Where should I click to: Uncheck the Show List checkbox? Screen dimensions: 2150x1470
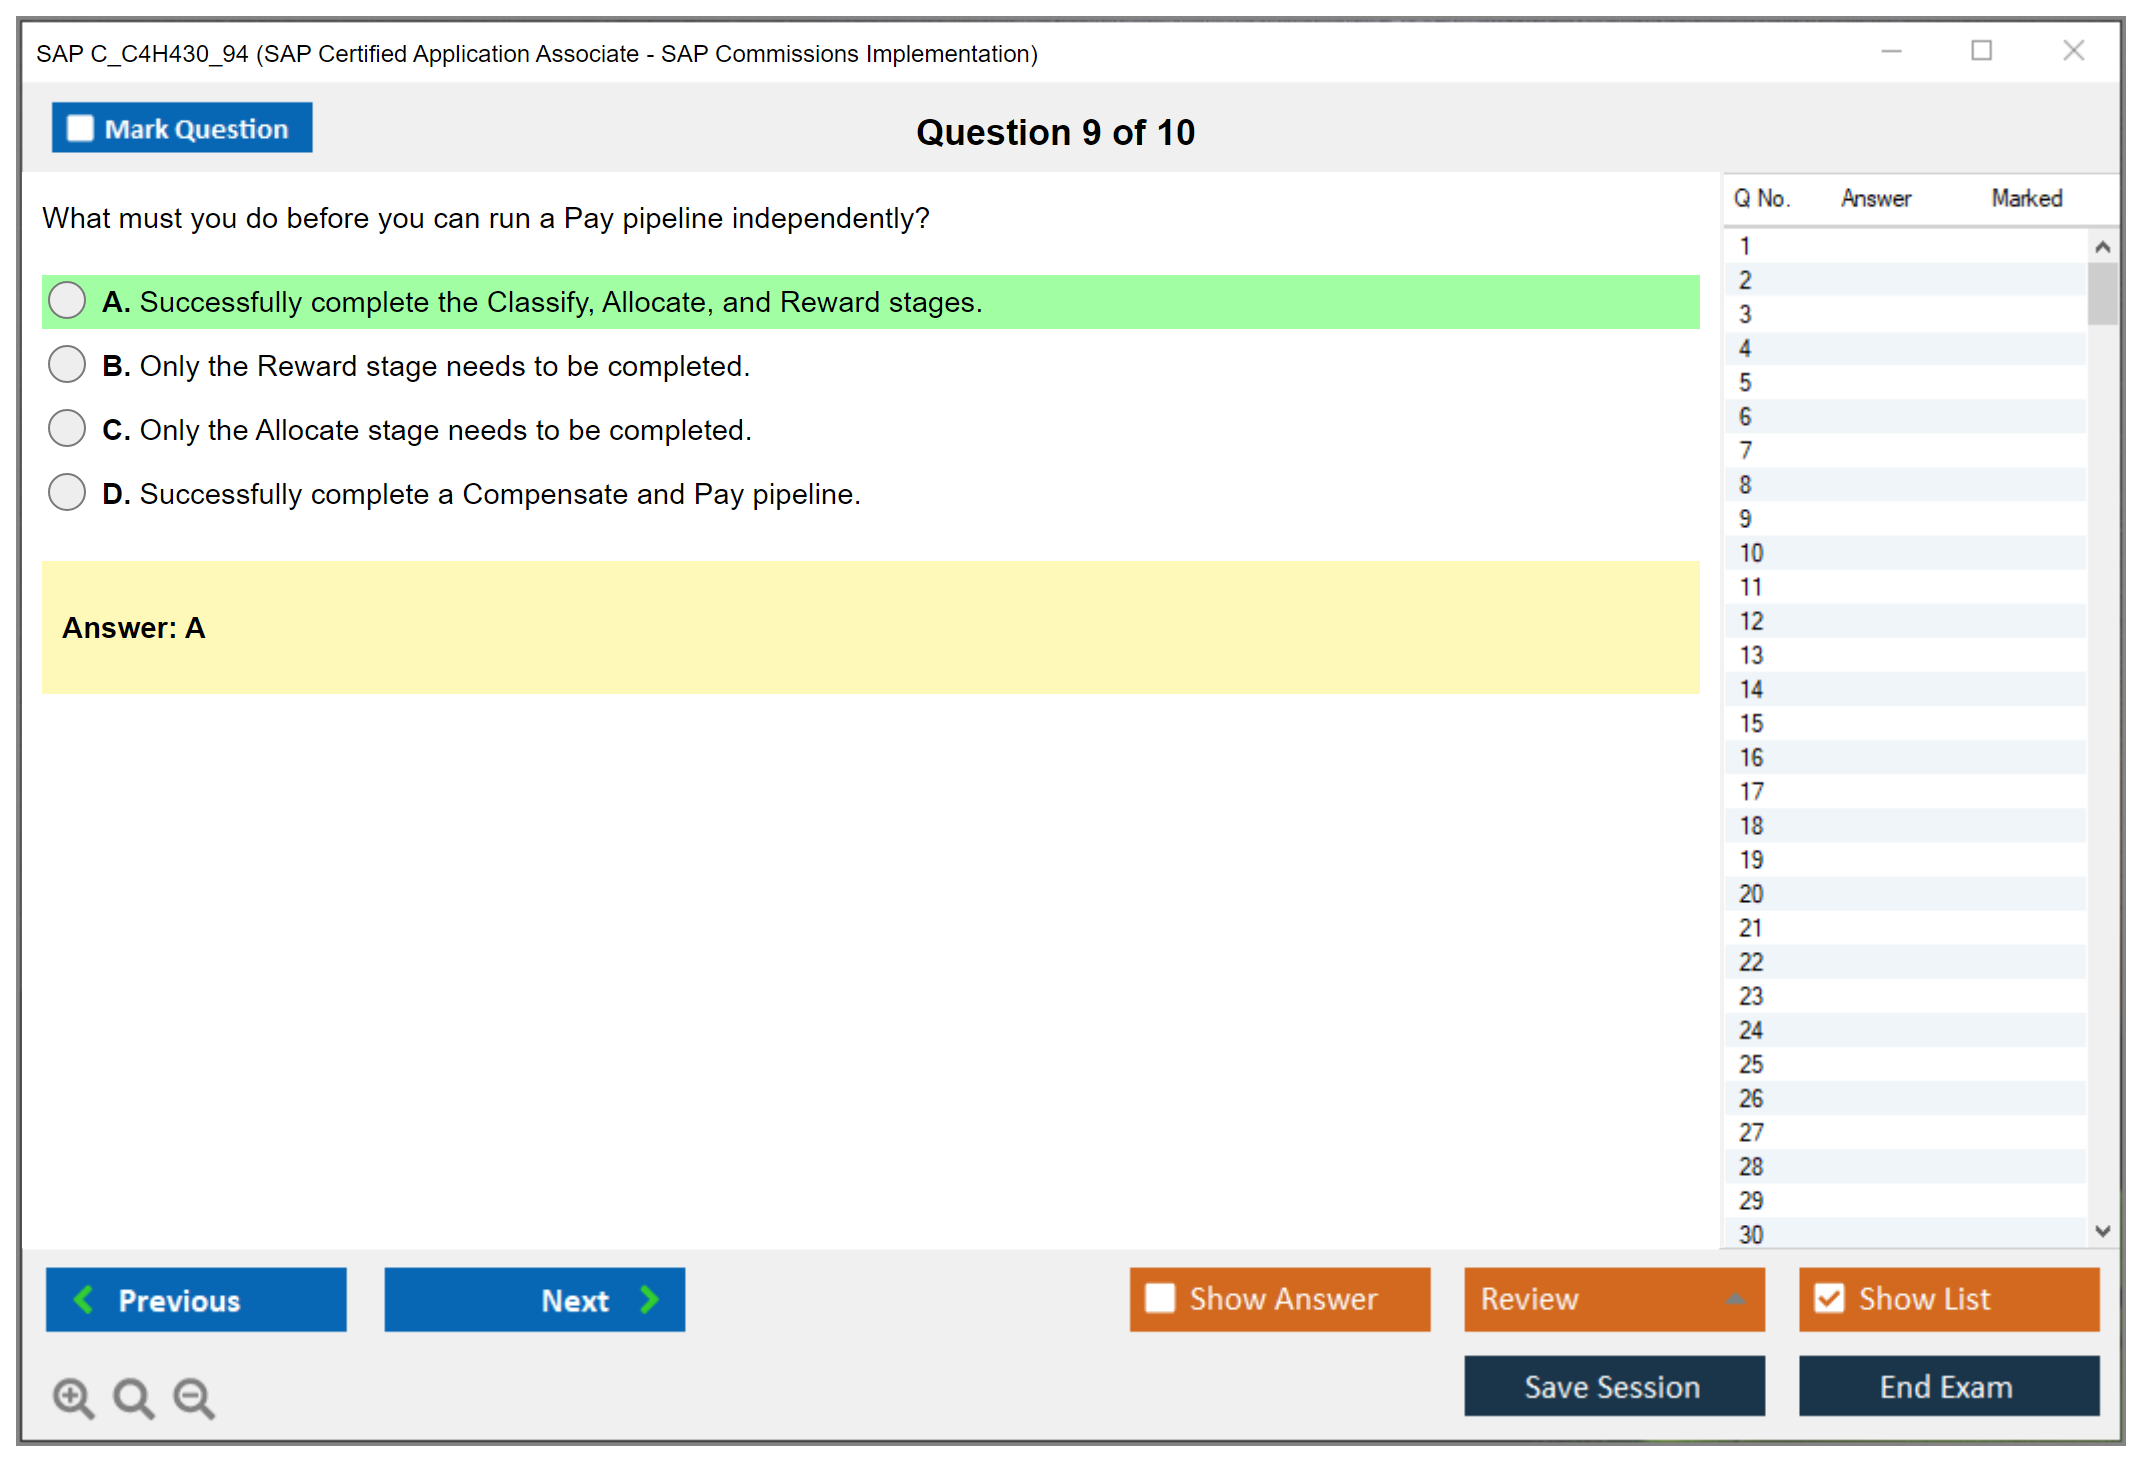point(1829,1298)
